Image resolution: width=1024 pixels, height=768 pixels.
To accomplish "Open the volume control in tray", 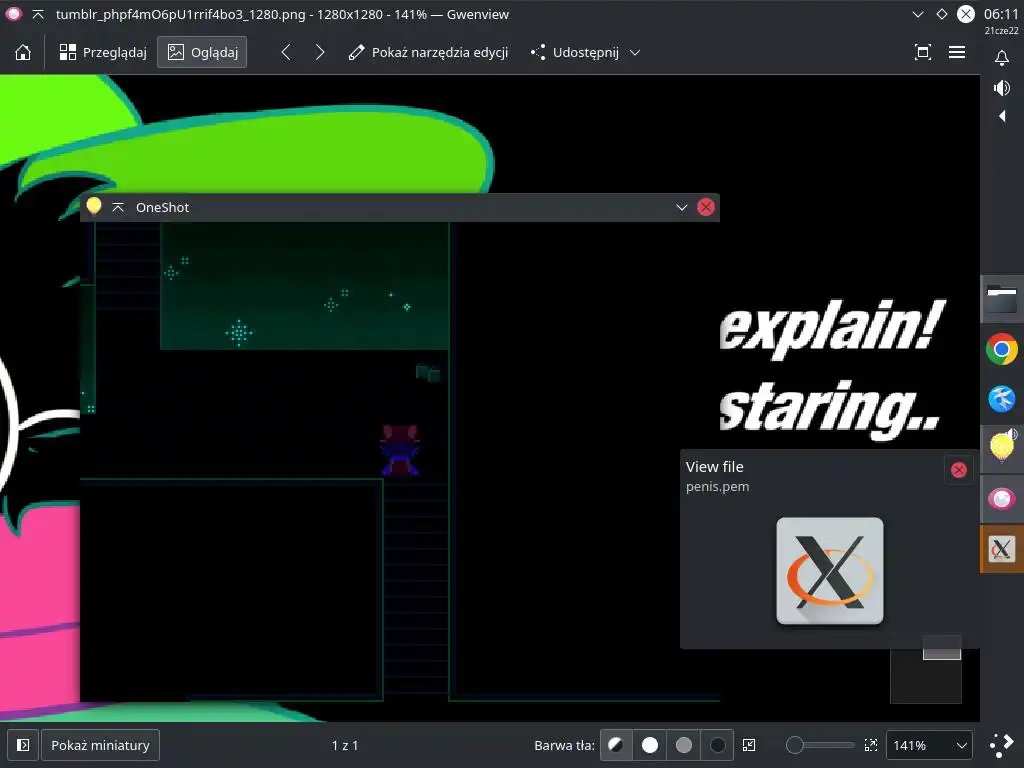I will coord(1002,88).
